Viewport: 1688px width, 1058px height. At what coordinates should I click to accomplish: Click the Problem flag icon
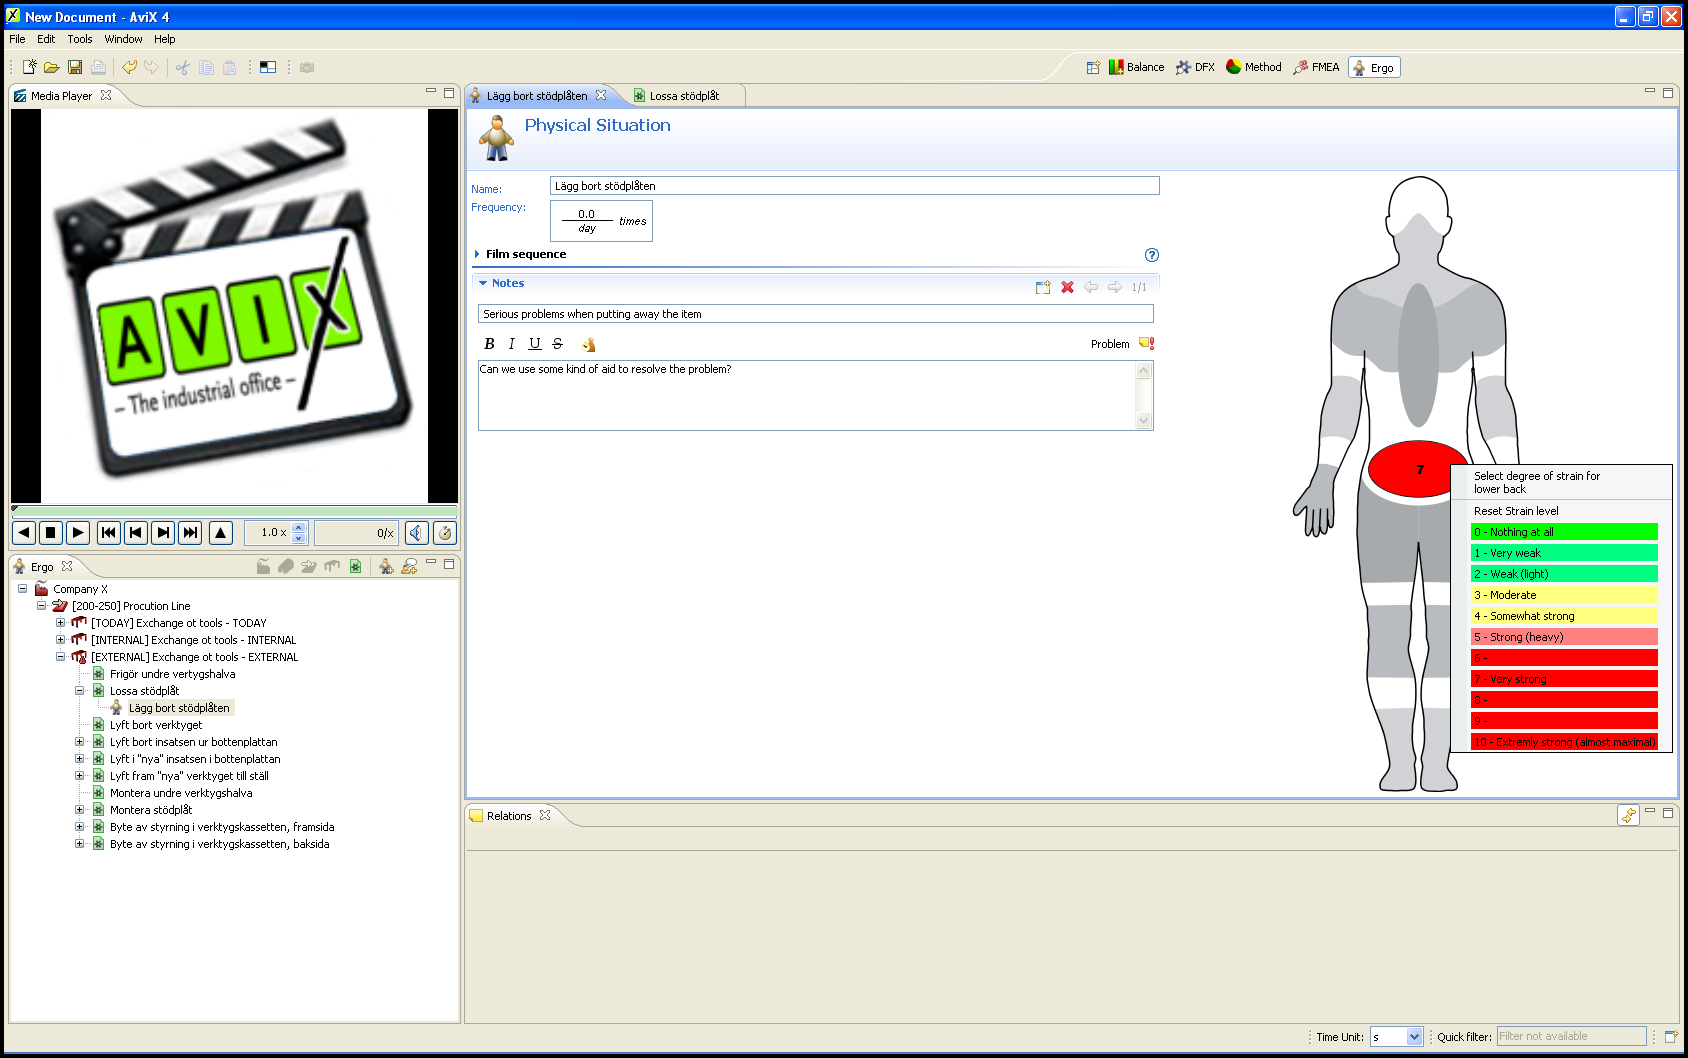(x=1147, y=344)
